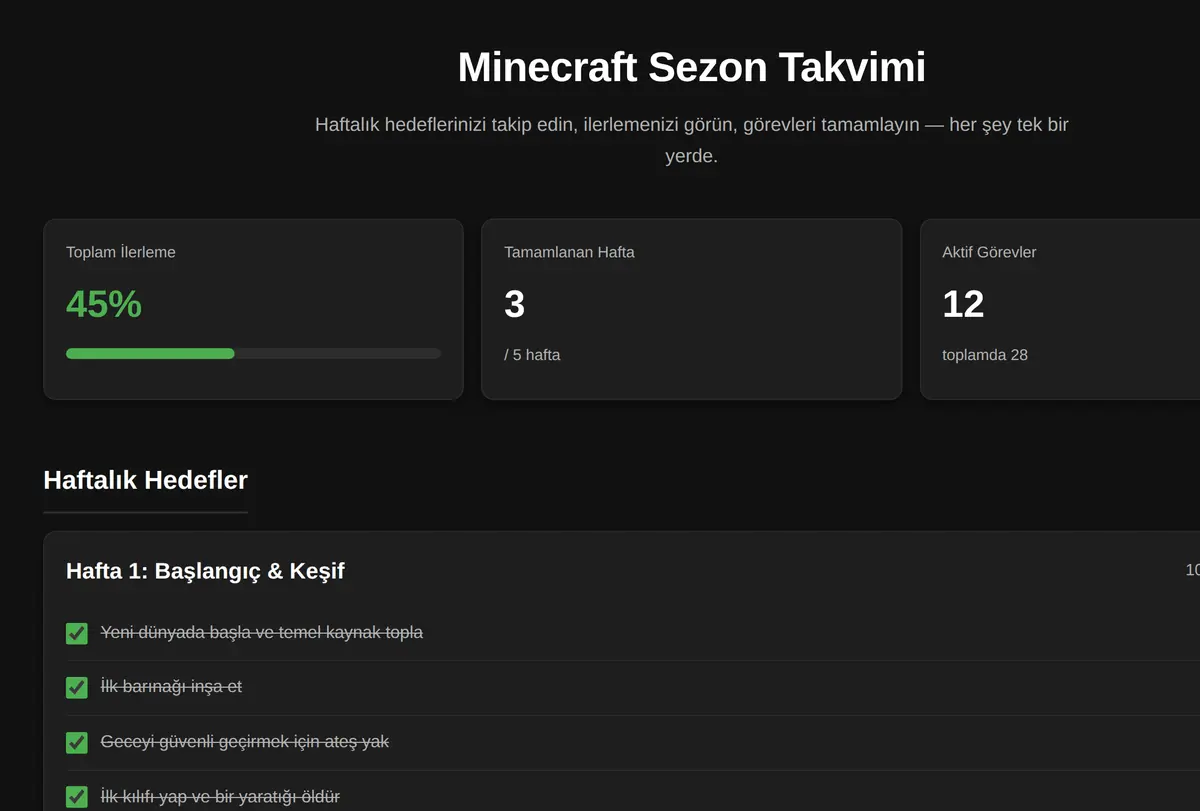1200x811 pixels.
Task: Click the completed weeks value 3
Action: pyautogui.click(x=515, y=304)
